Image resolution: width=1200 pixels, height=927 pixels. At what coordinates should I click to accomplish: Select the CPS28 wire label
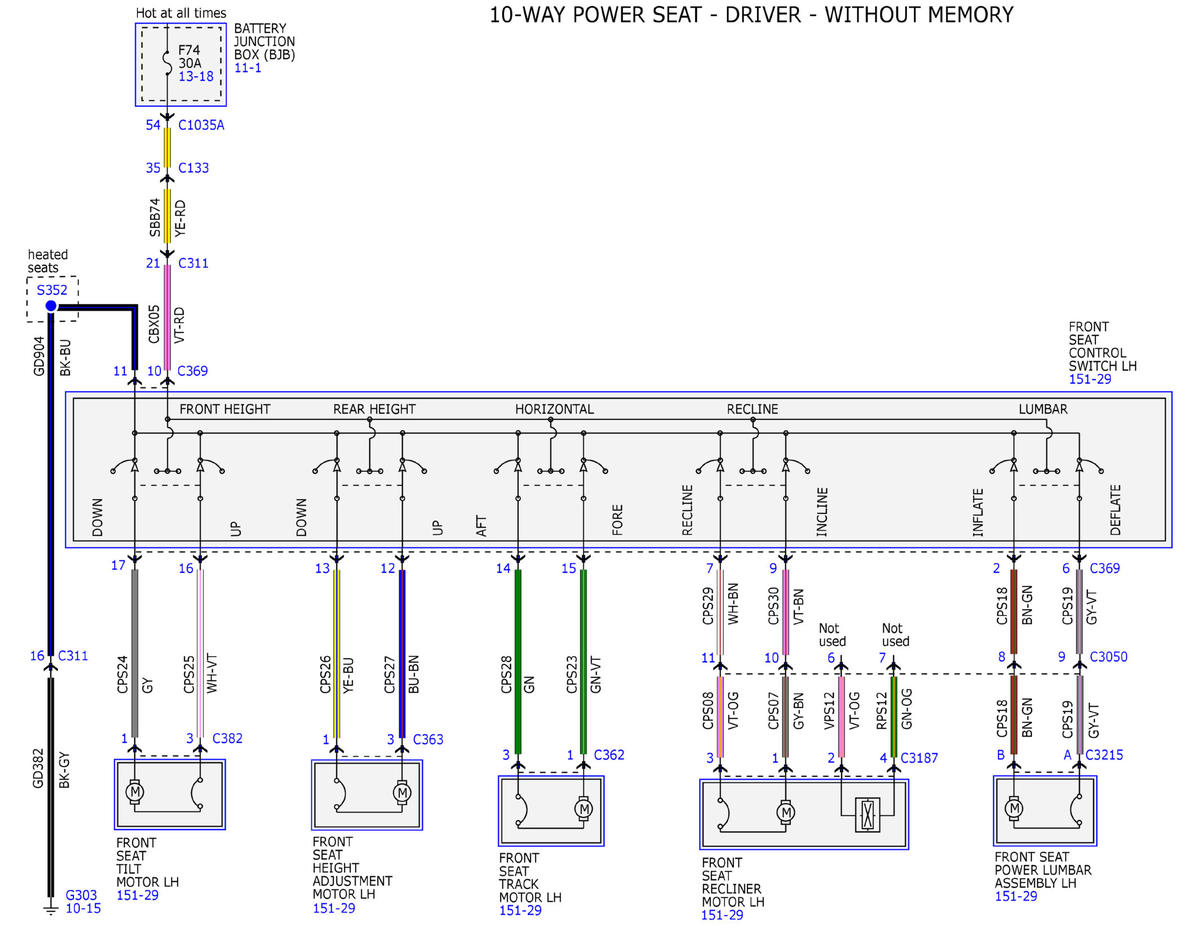coord(505,674)
